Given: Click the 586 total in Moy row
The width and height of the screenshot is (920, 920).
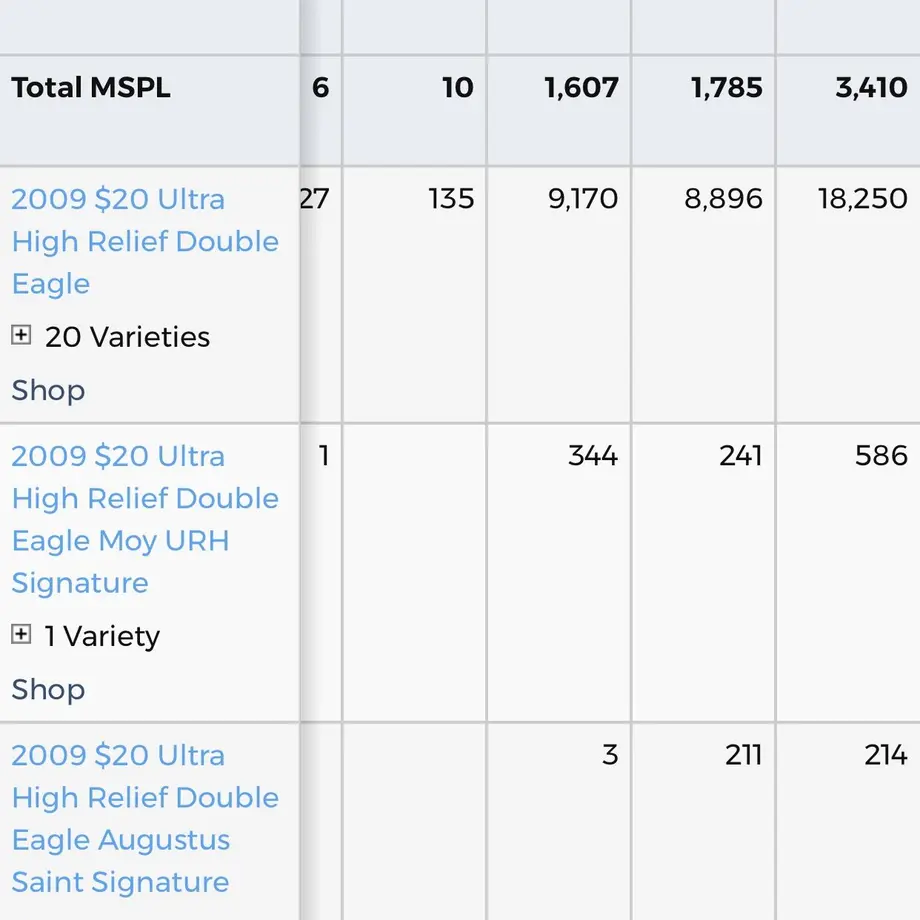Looking at the screenshot, I should pos(881,455).
